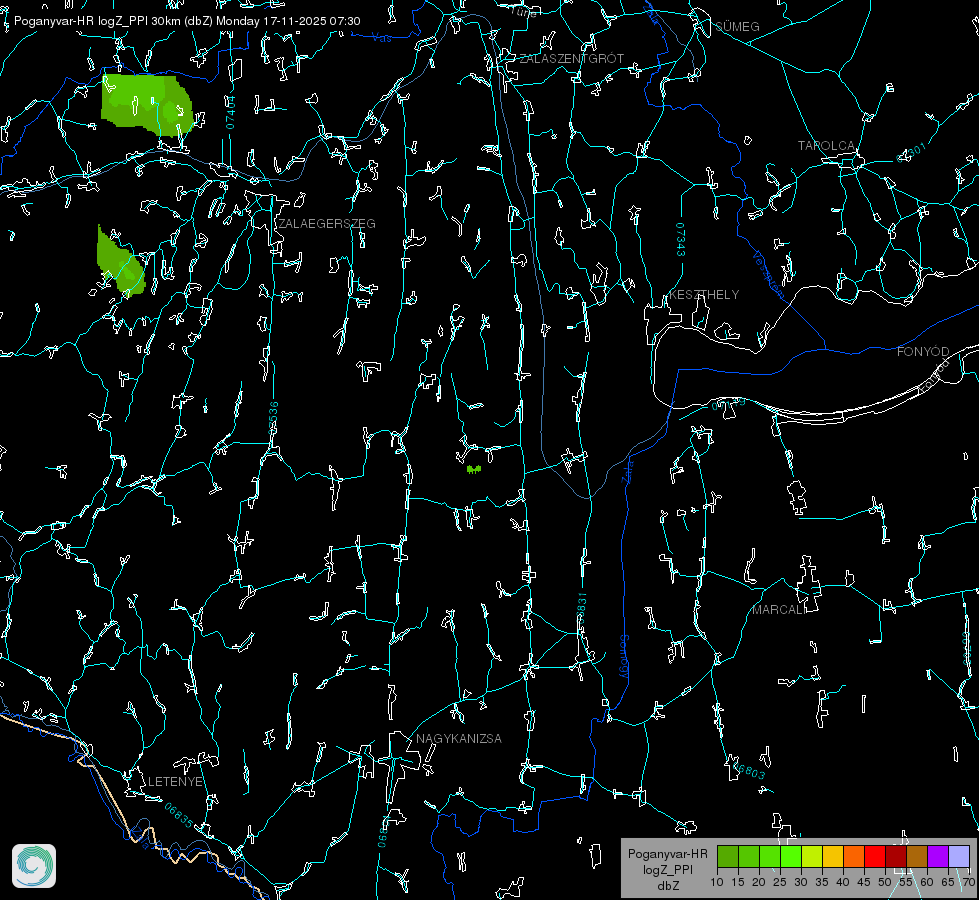Click the road number 07343 label

pyautogui.click(x=681, y=240)
